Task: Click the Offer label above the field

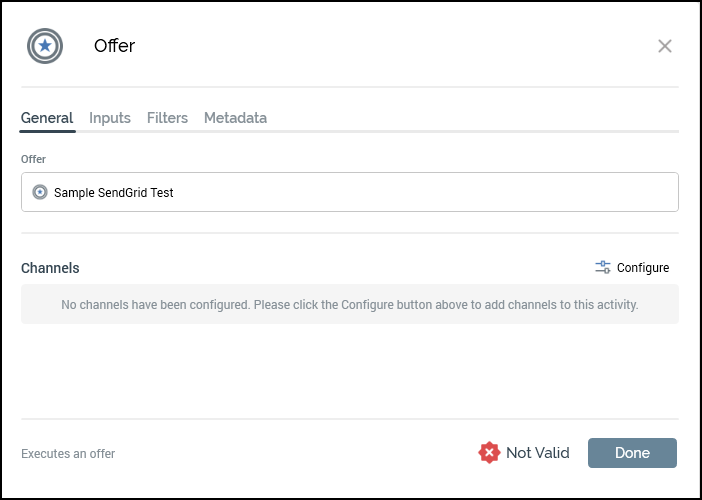Action: pos(33,159)
